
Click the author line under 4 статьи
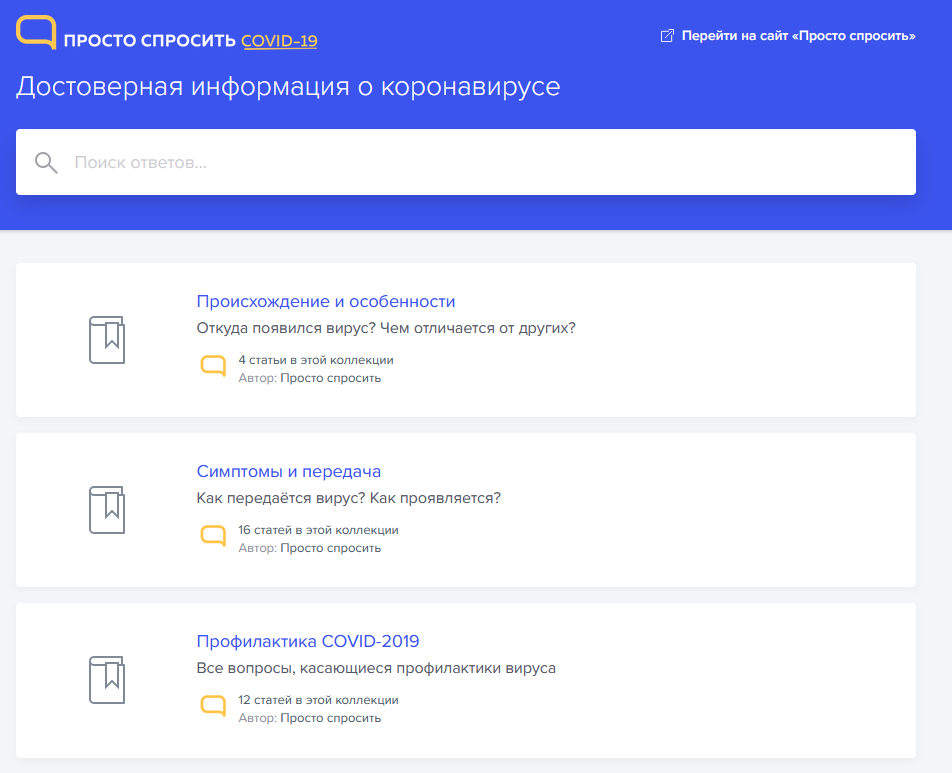pos(310,378)
